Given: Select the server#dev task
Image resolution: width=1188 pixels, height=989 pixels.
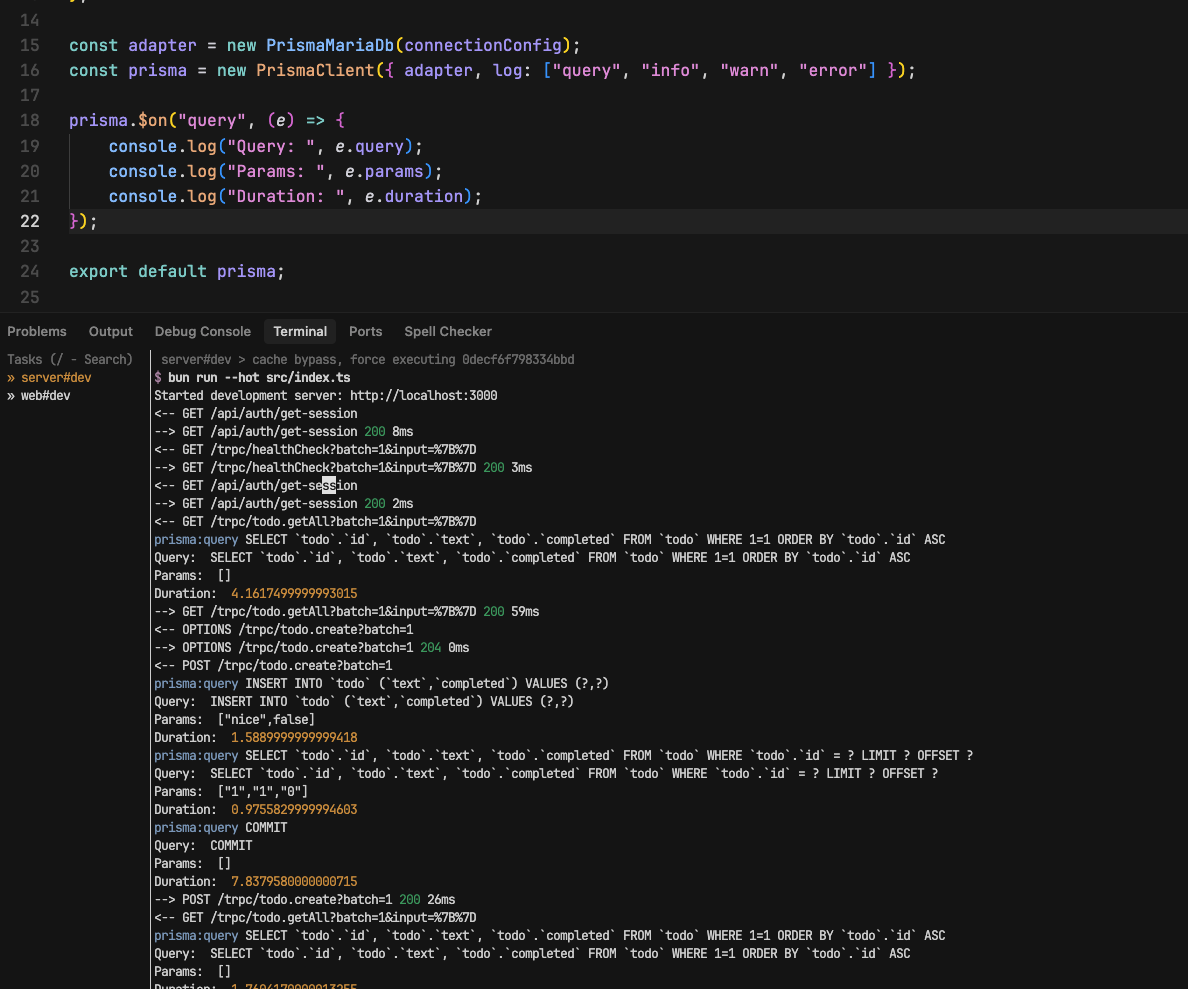Looking at the screenshot, I should [56, 378].
